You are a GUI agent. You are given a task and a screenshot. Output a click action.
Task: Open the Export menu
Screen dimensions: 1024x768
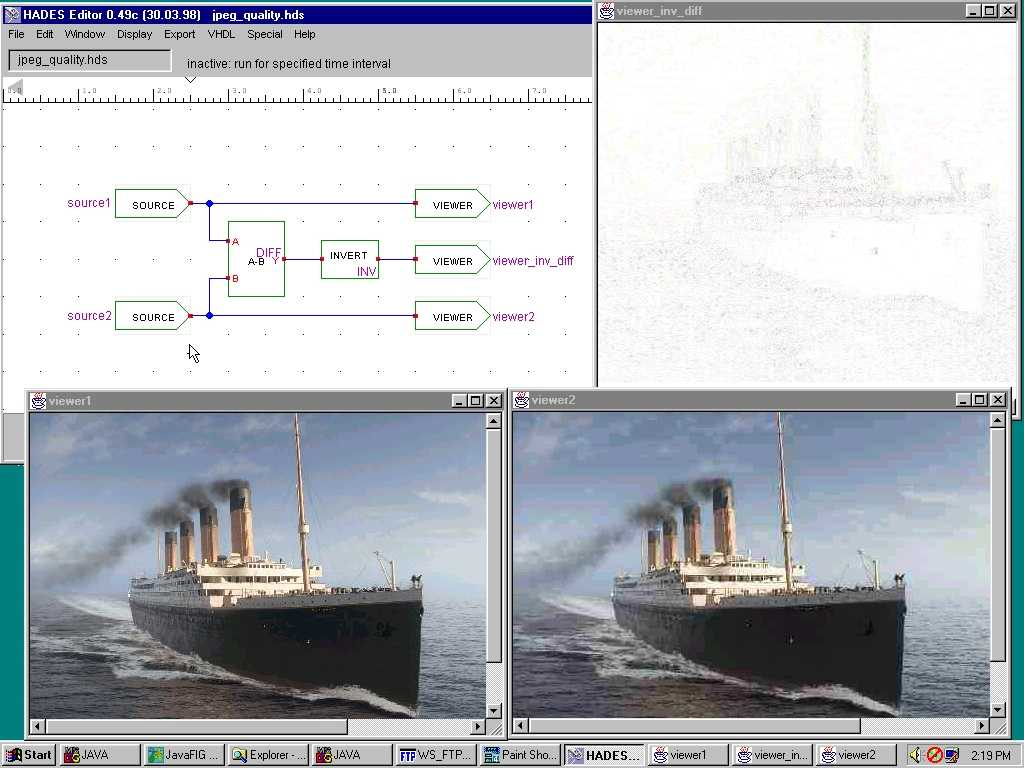[180, 34]
